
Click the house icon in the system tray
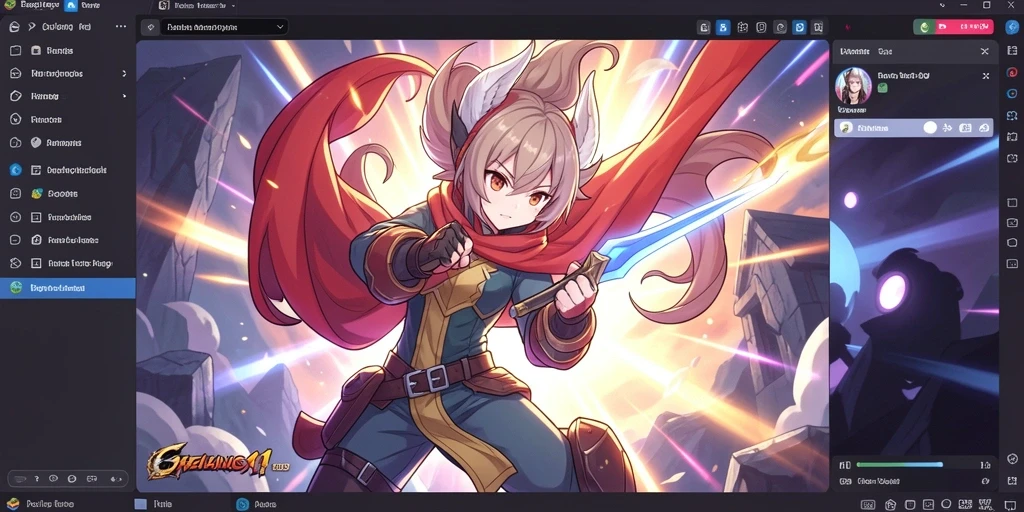(x=889, y=504)
